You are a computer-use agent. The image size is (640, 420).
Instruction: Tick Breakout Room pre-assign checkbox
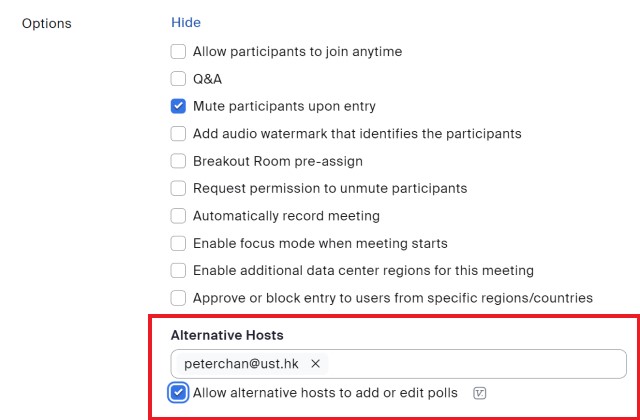click(178, 161)
